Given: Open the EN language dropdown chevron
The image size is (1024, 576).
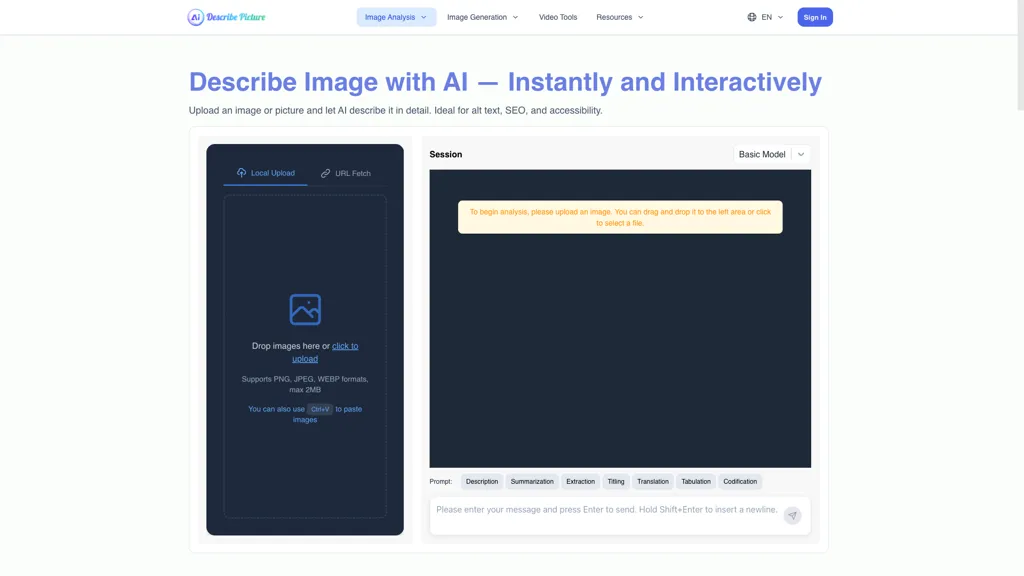Looking at the screenshot, I should point(780,17).
